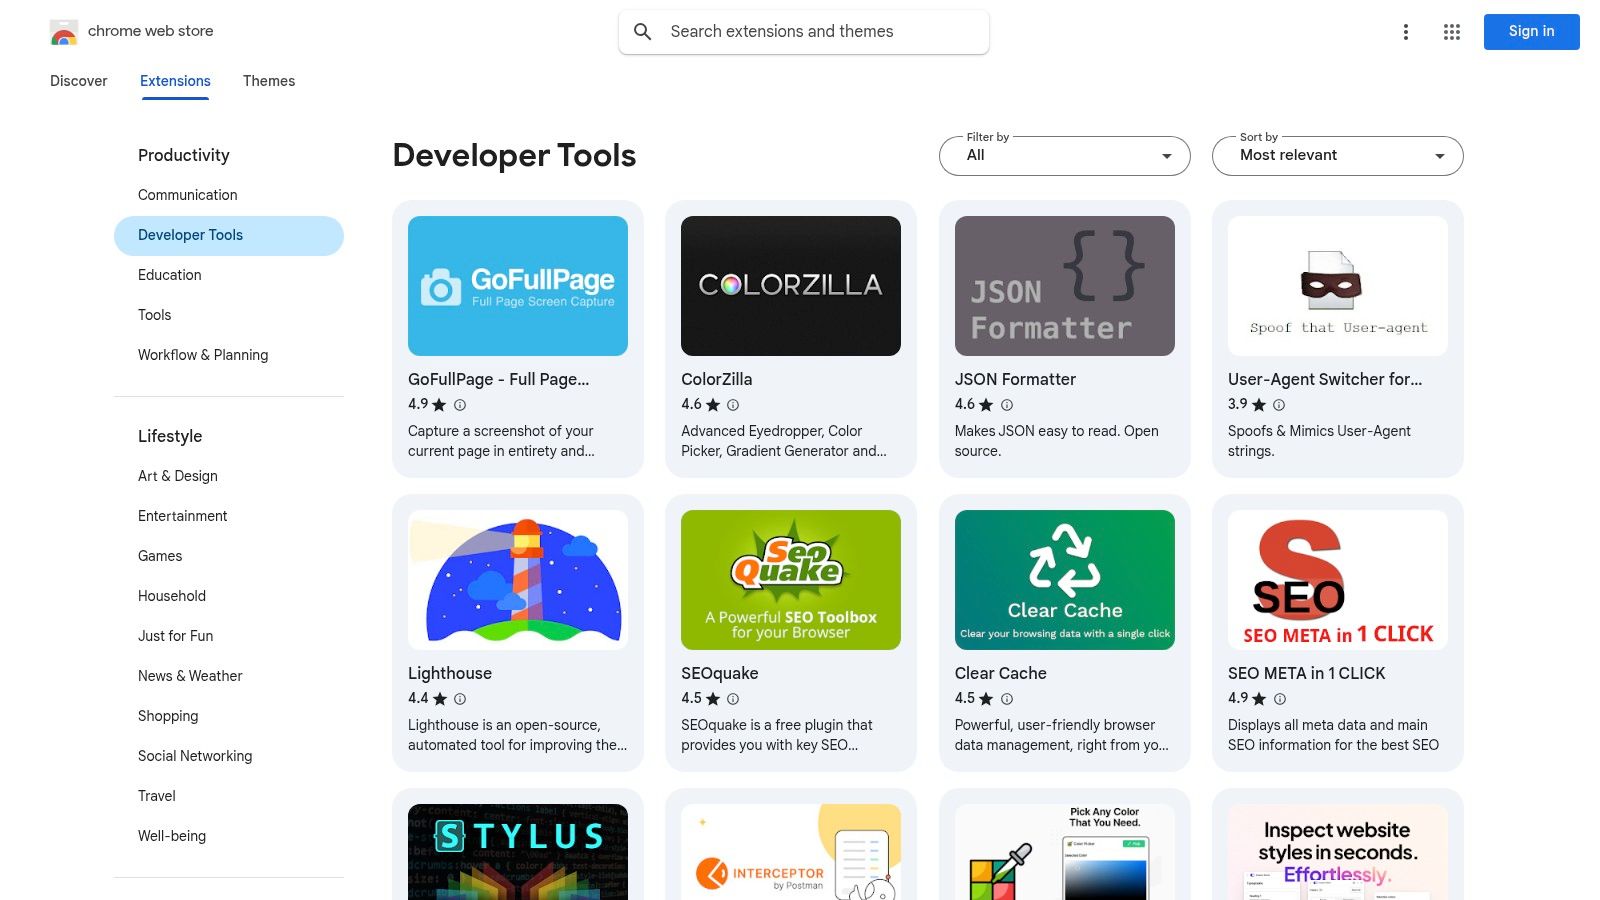The image size is (1600, 900).
Task: Click the search magnifier icon
Action: 643,31
